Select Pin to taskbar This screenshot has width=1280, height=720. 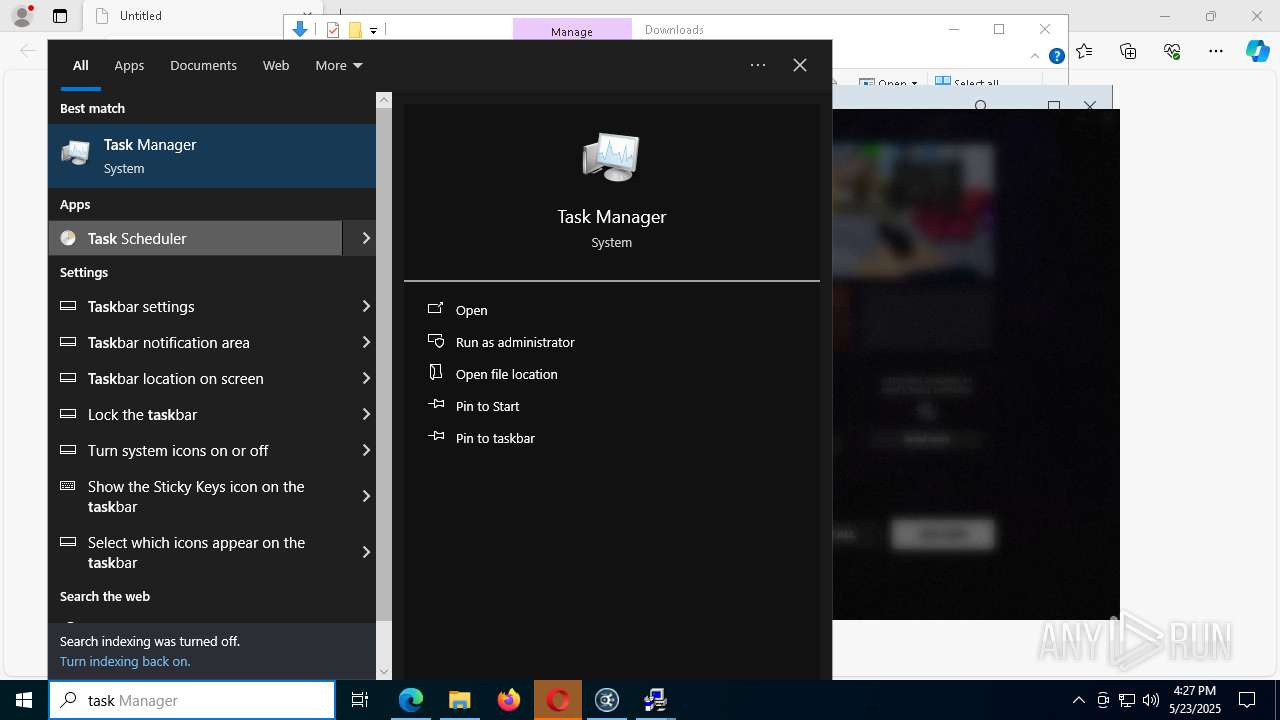pyautogui.click(x=495, y=438)
